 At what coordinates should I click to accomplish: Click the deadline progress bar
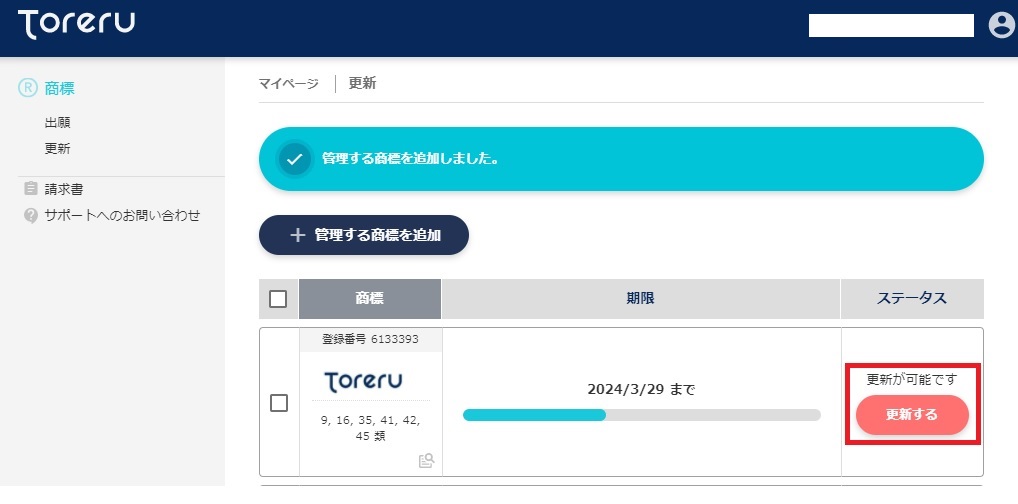[x=641, y=415]
